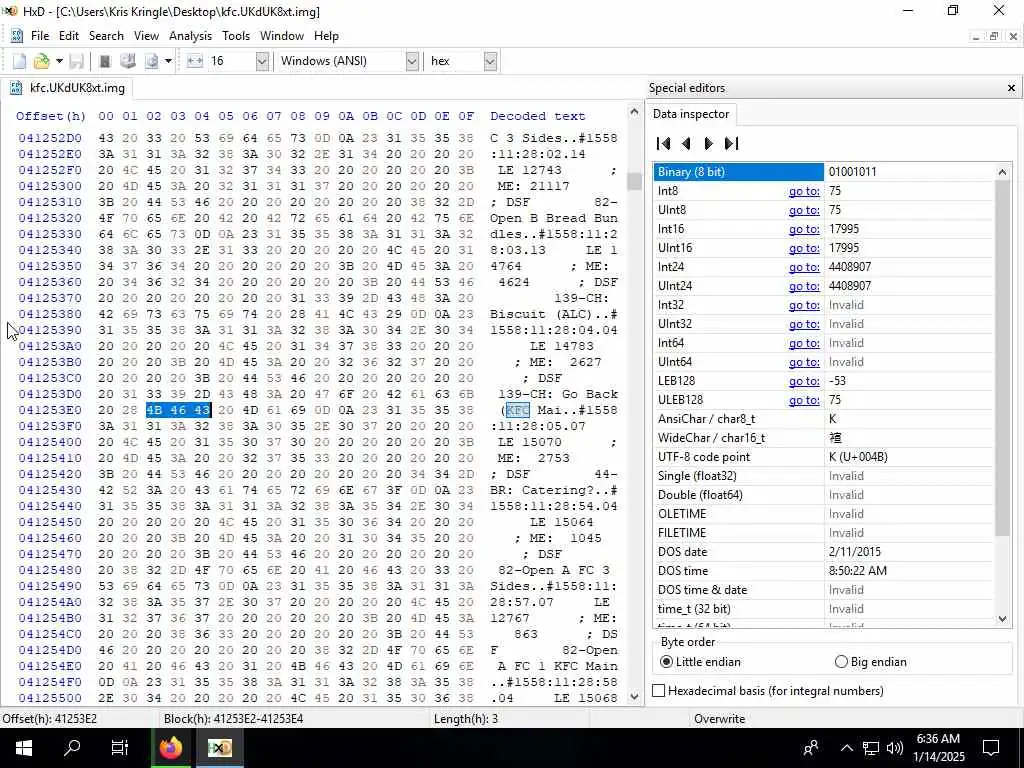Click the network icon in system tray

(x=871, y=748)
